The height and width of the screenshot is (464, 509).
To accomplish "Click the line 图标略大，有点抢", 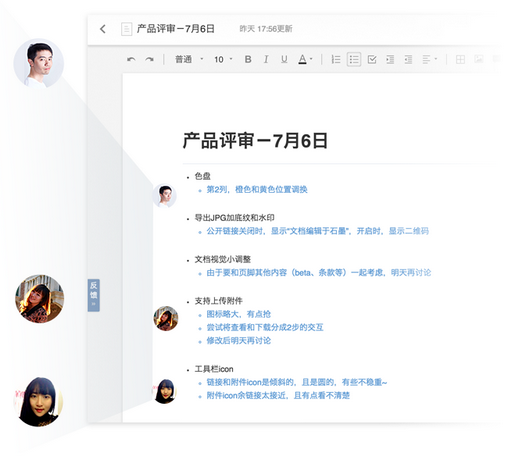I will point(239,314).
